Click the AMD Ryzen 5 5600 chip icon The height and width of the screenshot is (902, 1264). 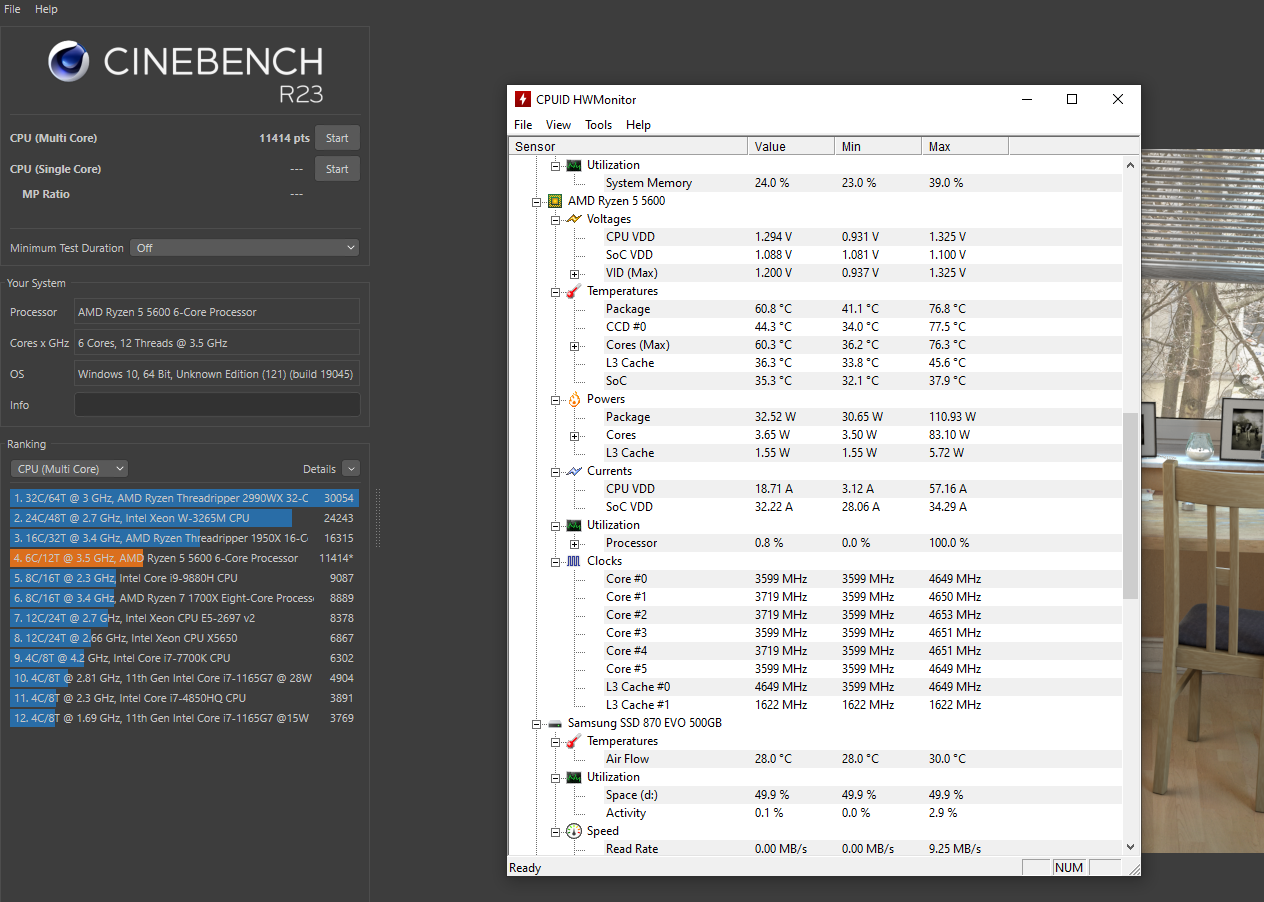coord(555,201)
